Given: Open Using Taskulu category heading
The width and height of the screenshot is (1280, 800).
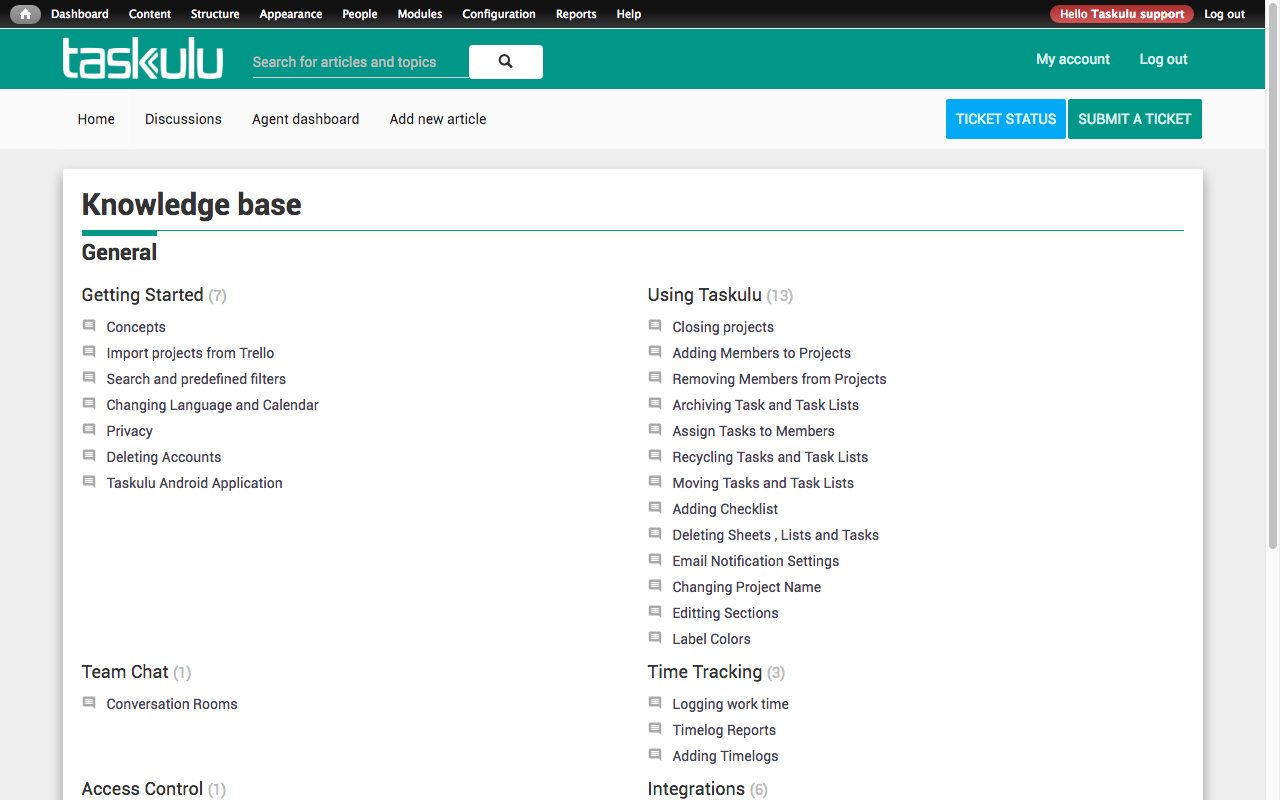Looking at the screenshot, I should pyautogui.click(x=705, y=295).
